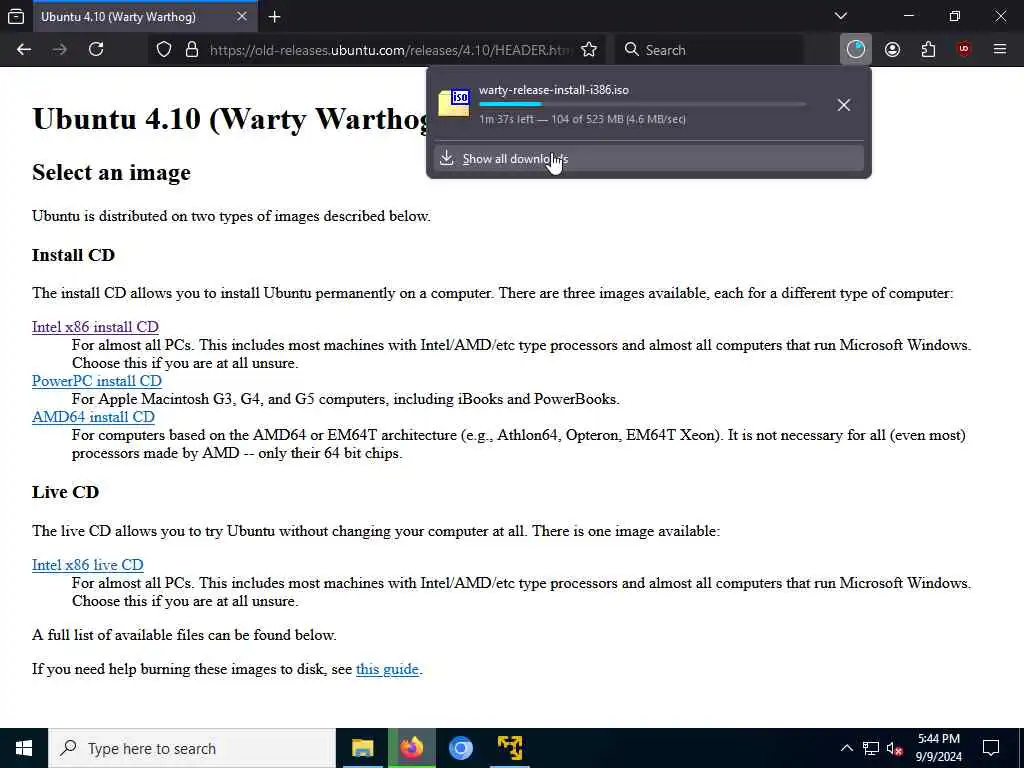Click the 'Install CD' heading

point(73,255)
